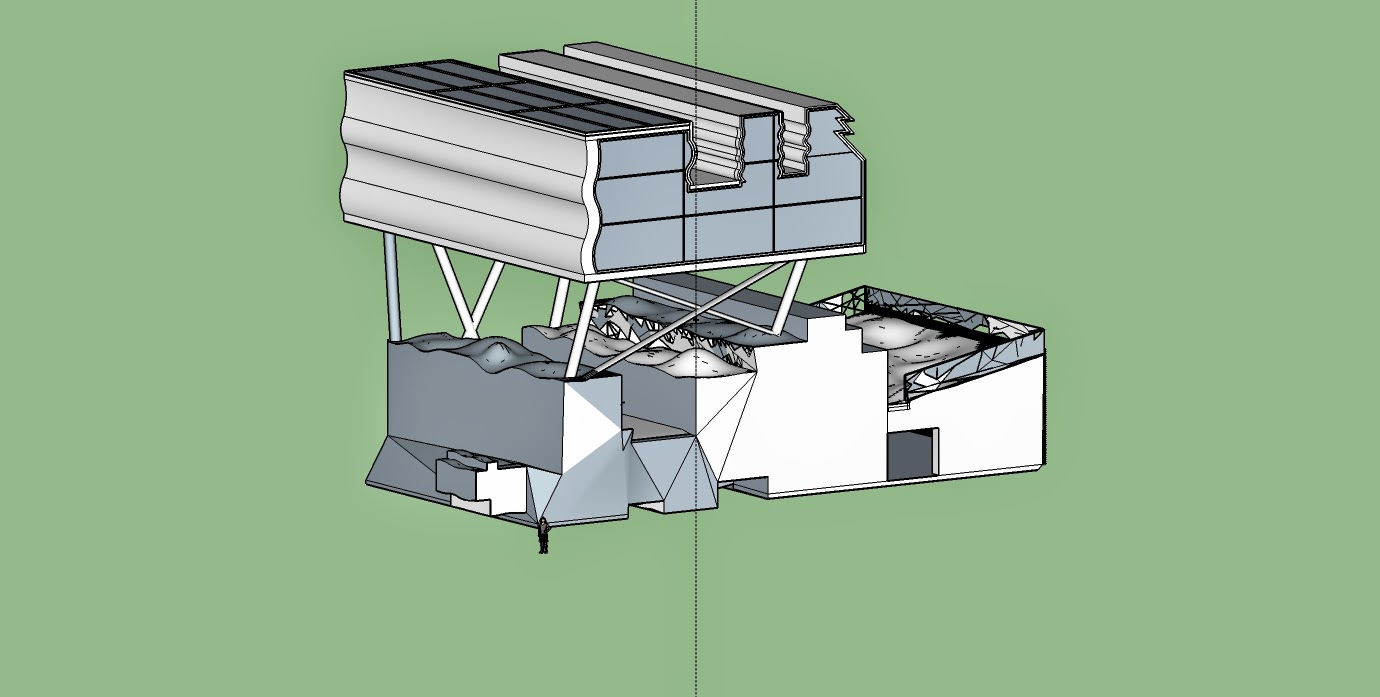This screenshot has width=1380, height=697.
Task: Select the dashed vertical axis line
Action: click(x=696, y=620)
